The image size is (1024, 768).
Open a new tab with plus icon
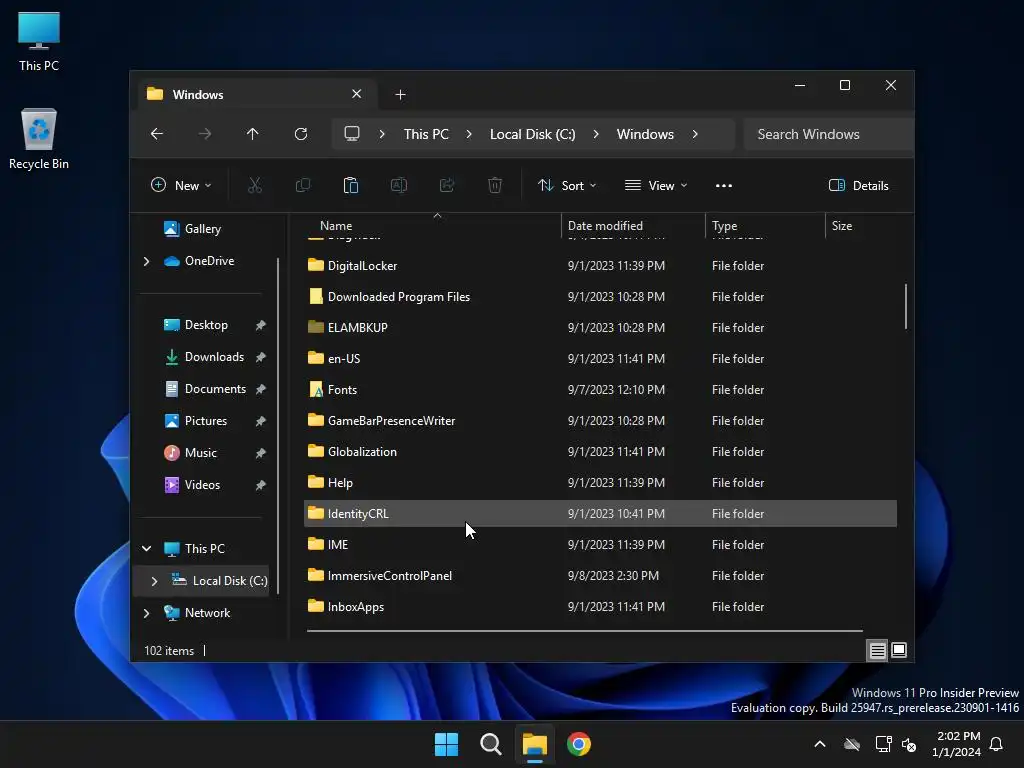(x=400, y=95)
